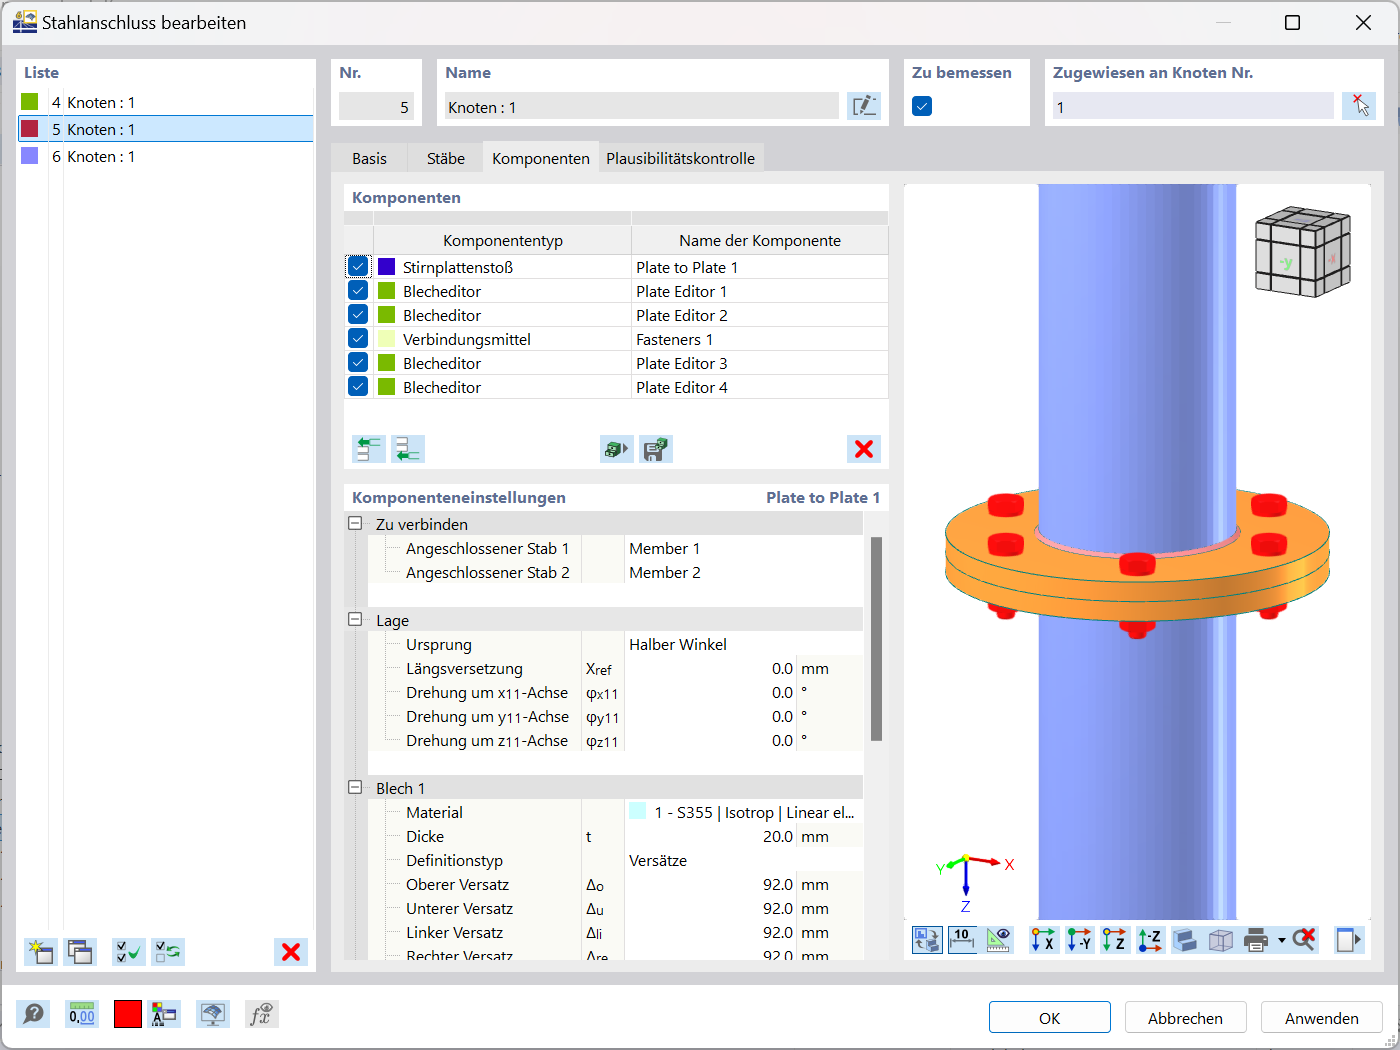Click the solid rendering mode icon
This screenshot has height=1050, width=1400.
coord(1185,940)
